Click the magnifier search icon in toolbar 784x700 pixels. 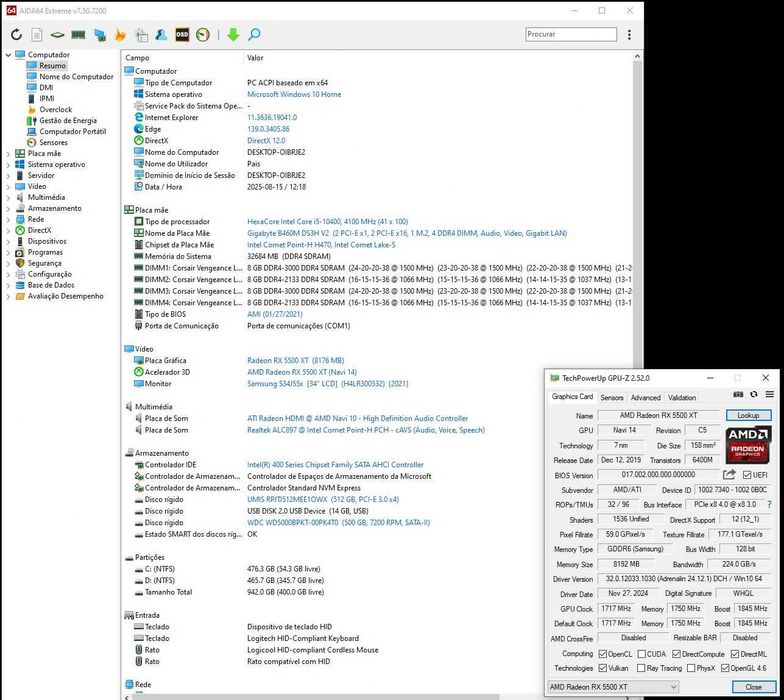click(x=254, y=34)
